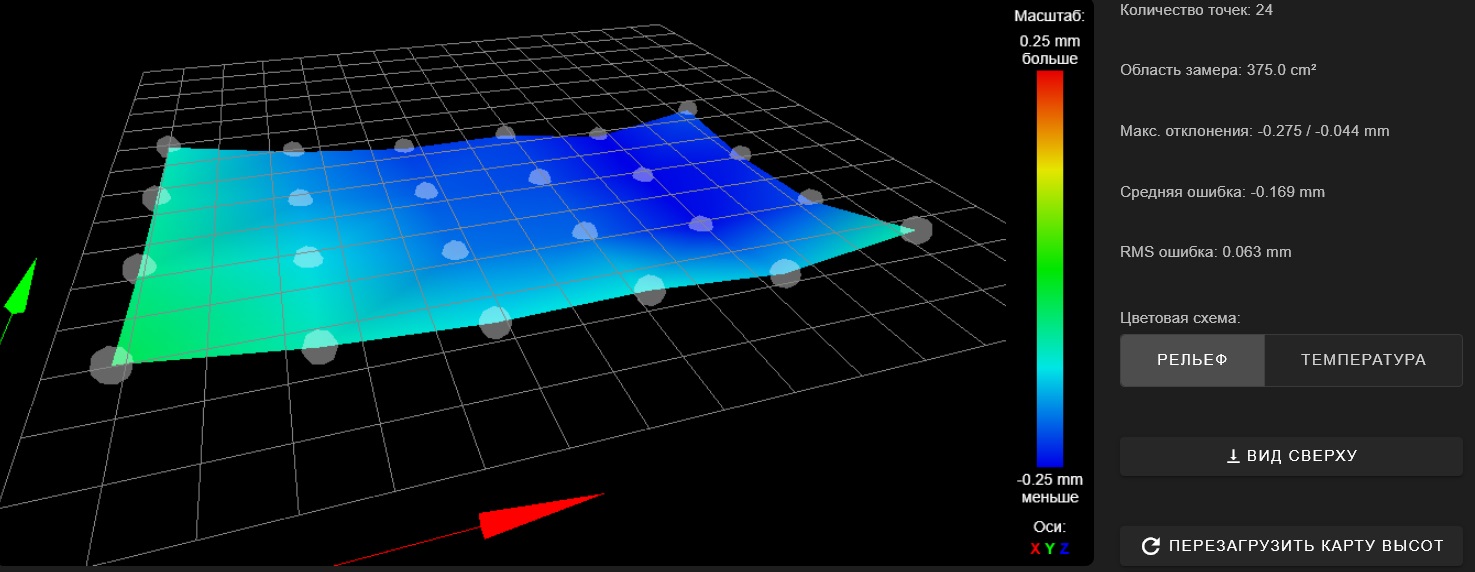This screenshot has height=572, width=1475.
Task: Click the 'Количество точек: 24' text
Action: coord(1196,10)
